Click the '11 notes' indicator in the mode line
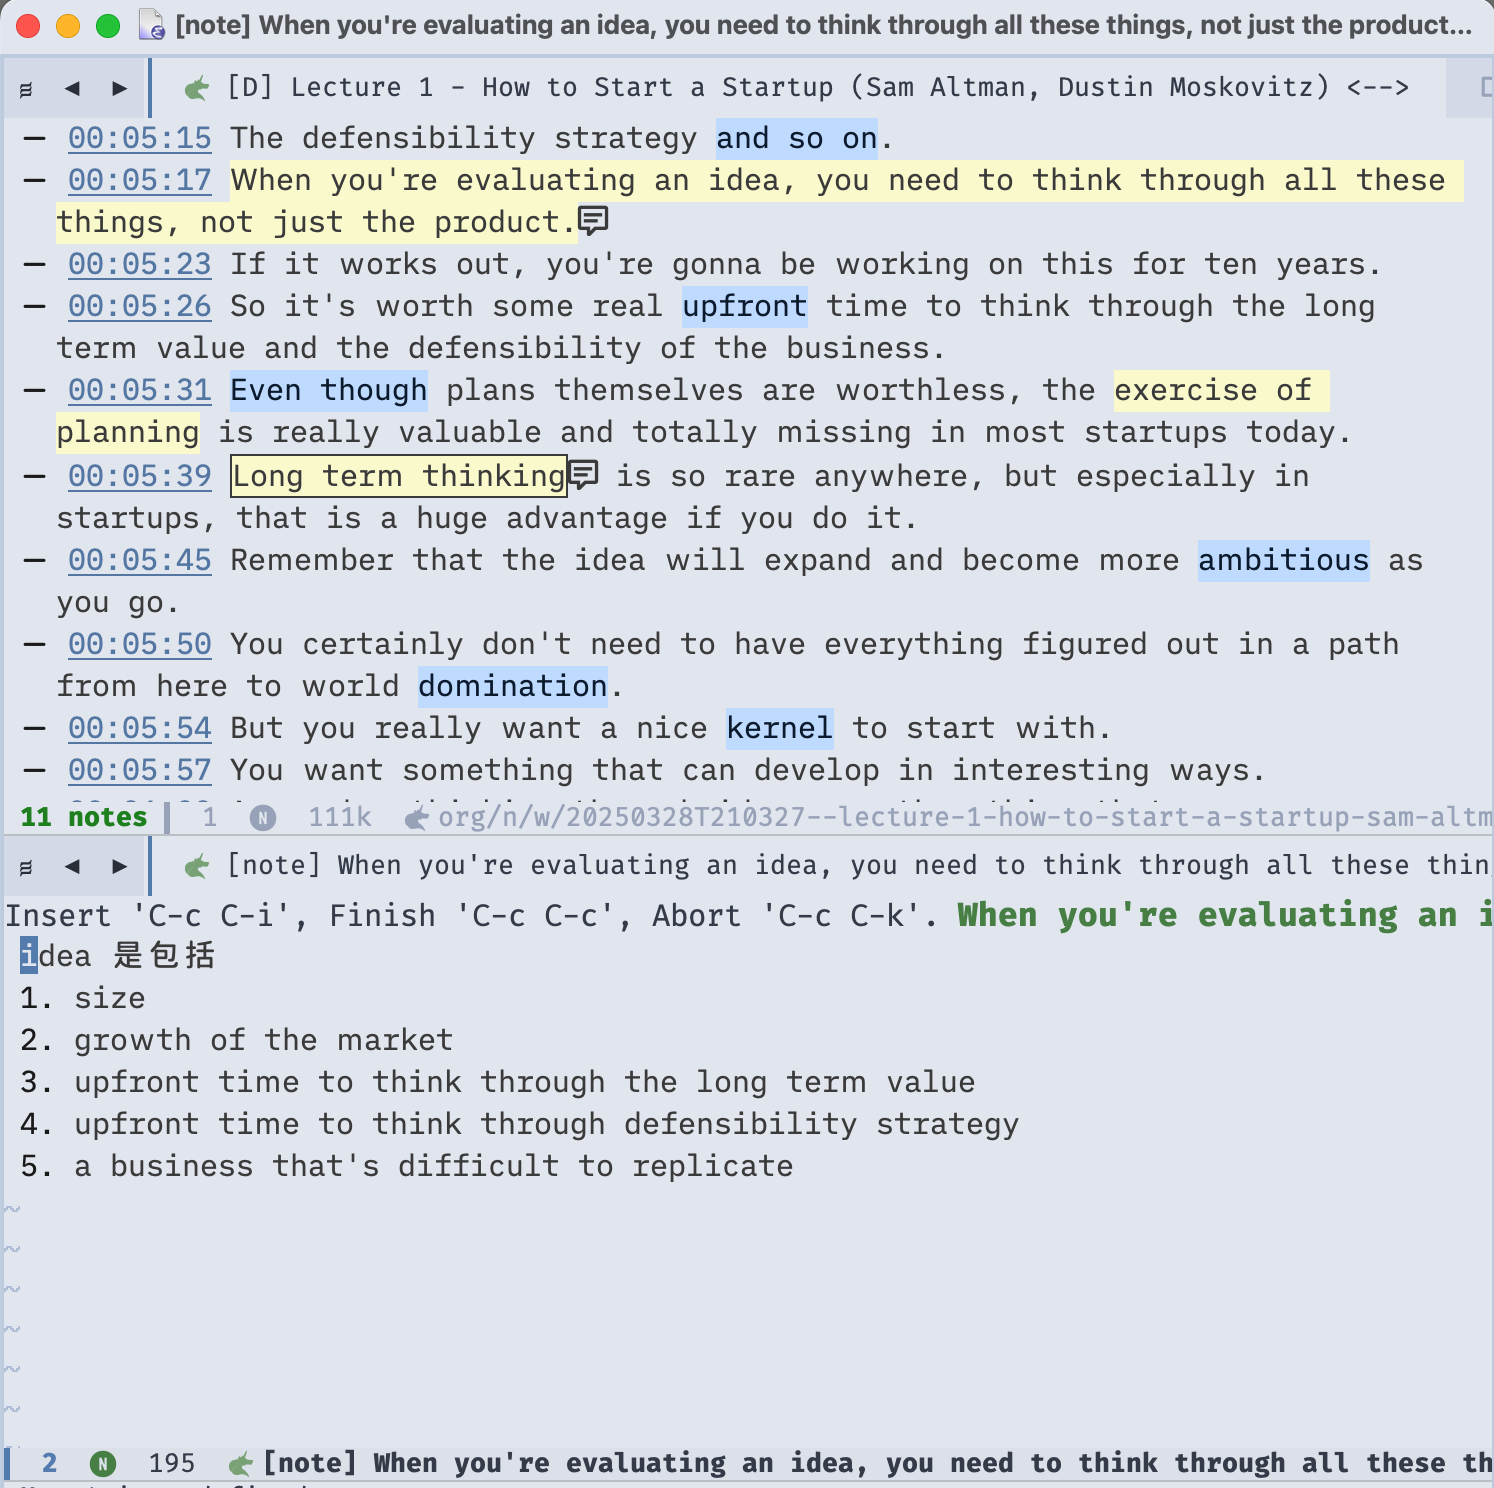Image resolution: width=1494 pixels, height=1488 pixels. pos(84,818)
